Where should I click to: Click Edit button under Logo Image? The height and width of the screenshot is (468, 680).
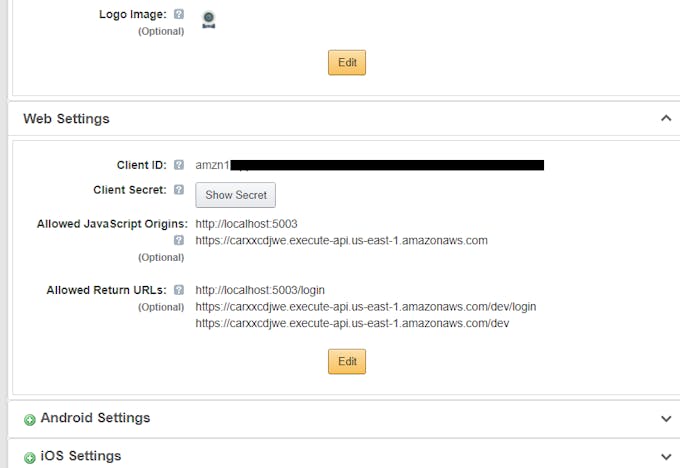pos(347,62)
